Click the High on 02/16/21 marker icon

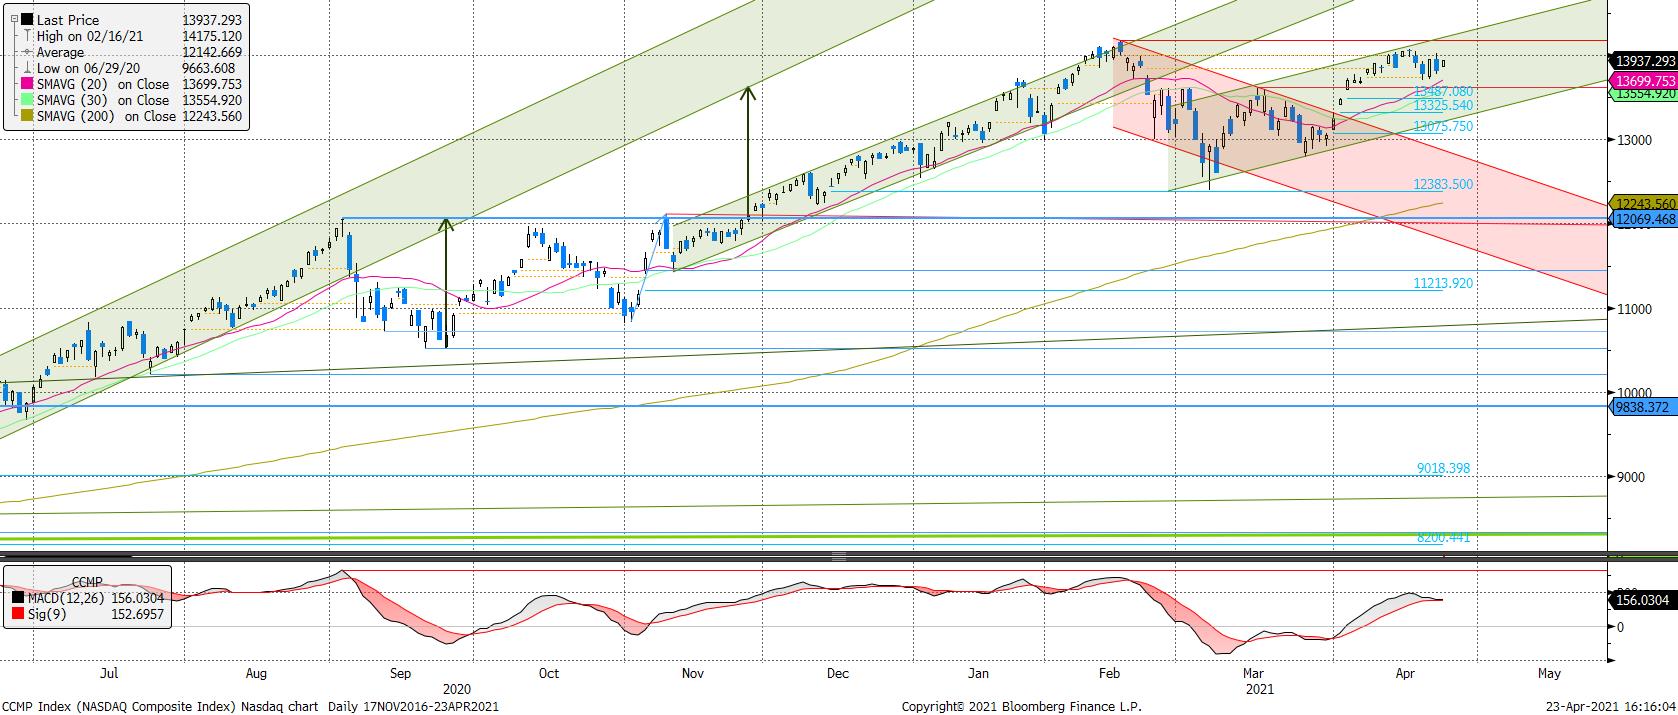click(x=27, y=36)
